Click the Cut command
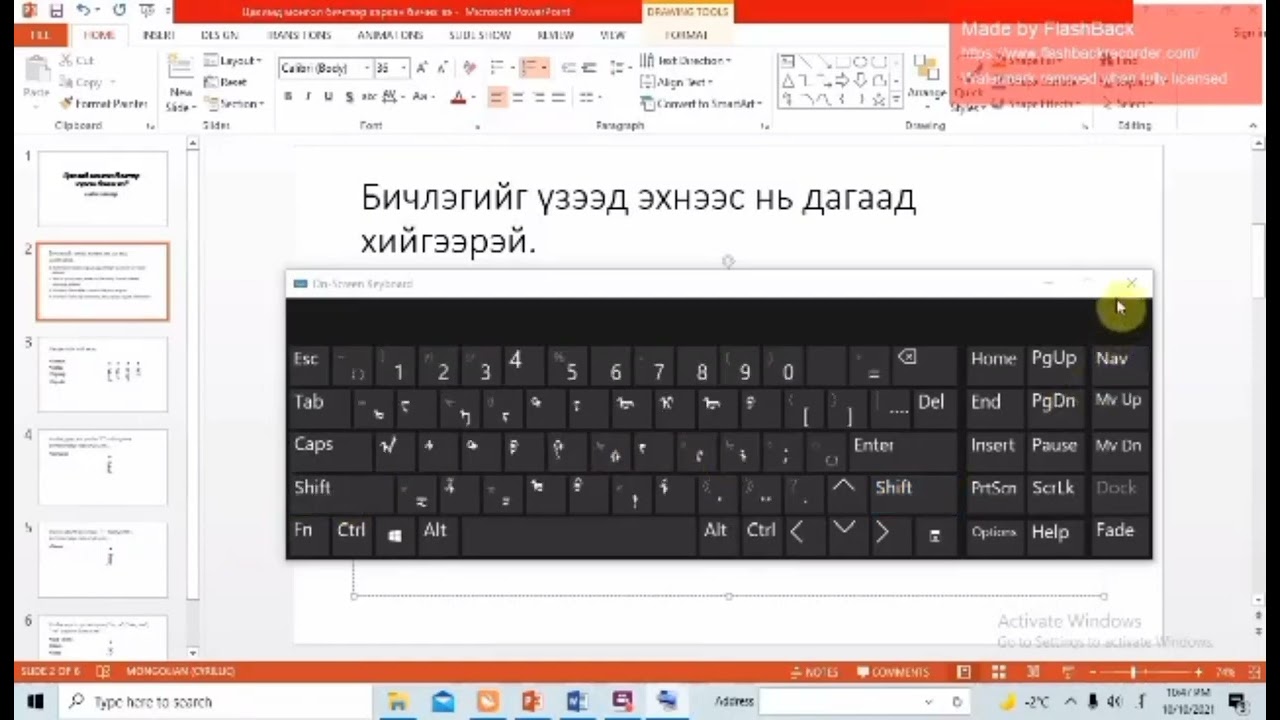Viewport: 1280px width, 720px height. [x=77, y=61]
